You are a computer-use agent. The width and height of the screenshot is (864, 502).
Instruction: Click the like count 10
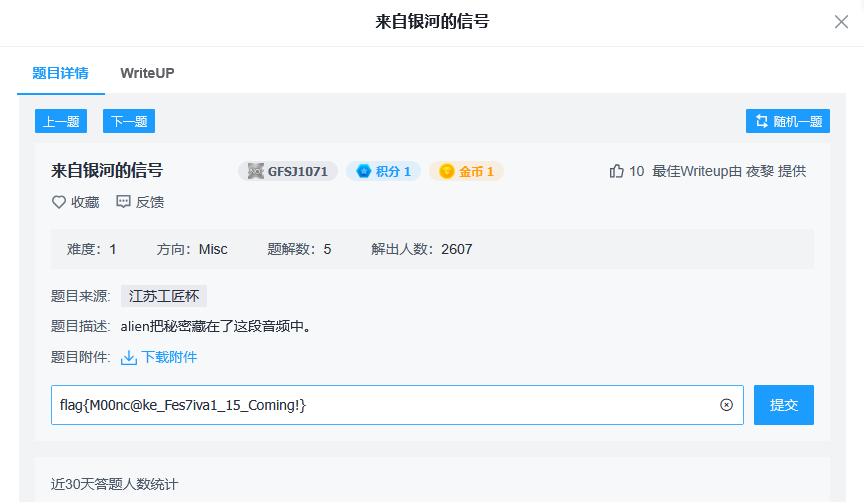click(x=636, y=171)
